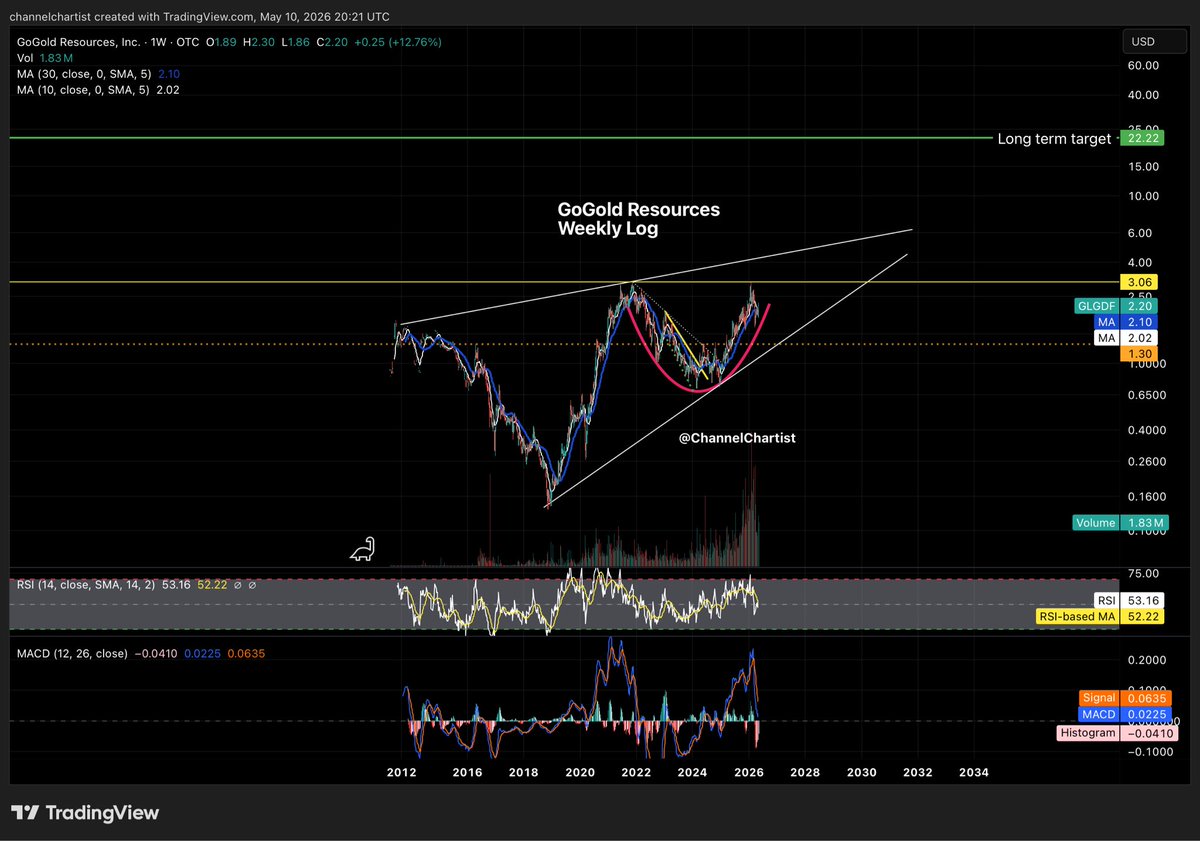1200x841 pixels.
Task: Select the MA (30, close, 0, SMA, 5) legend
Action: point(98,74)
